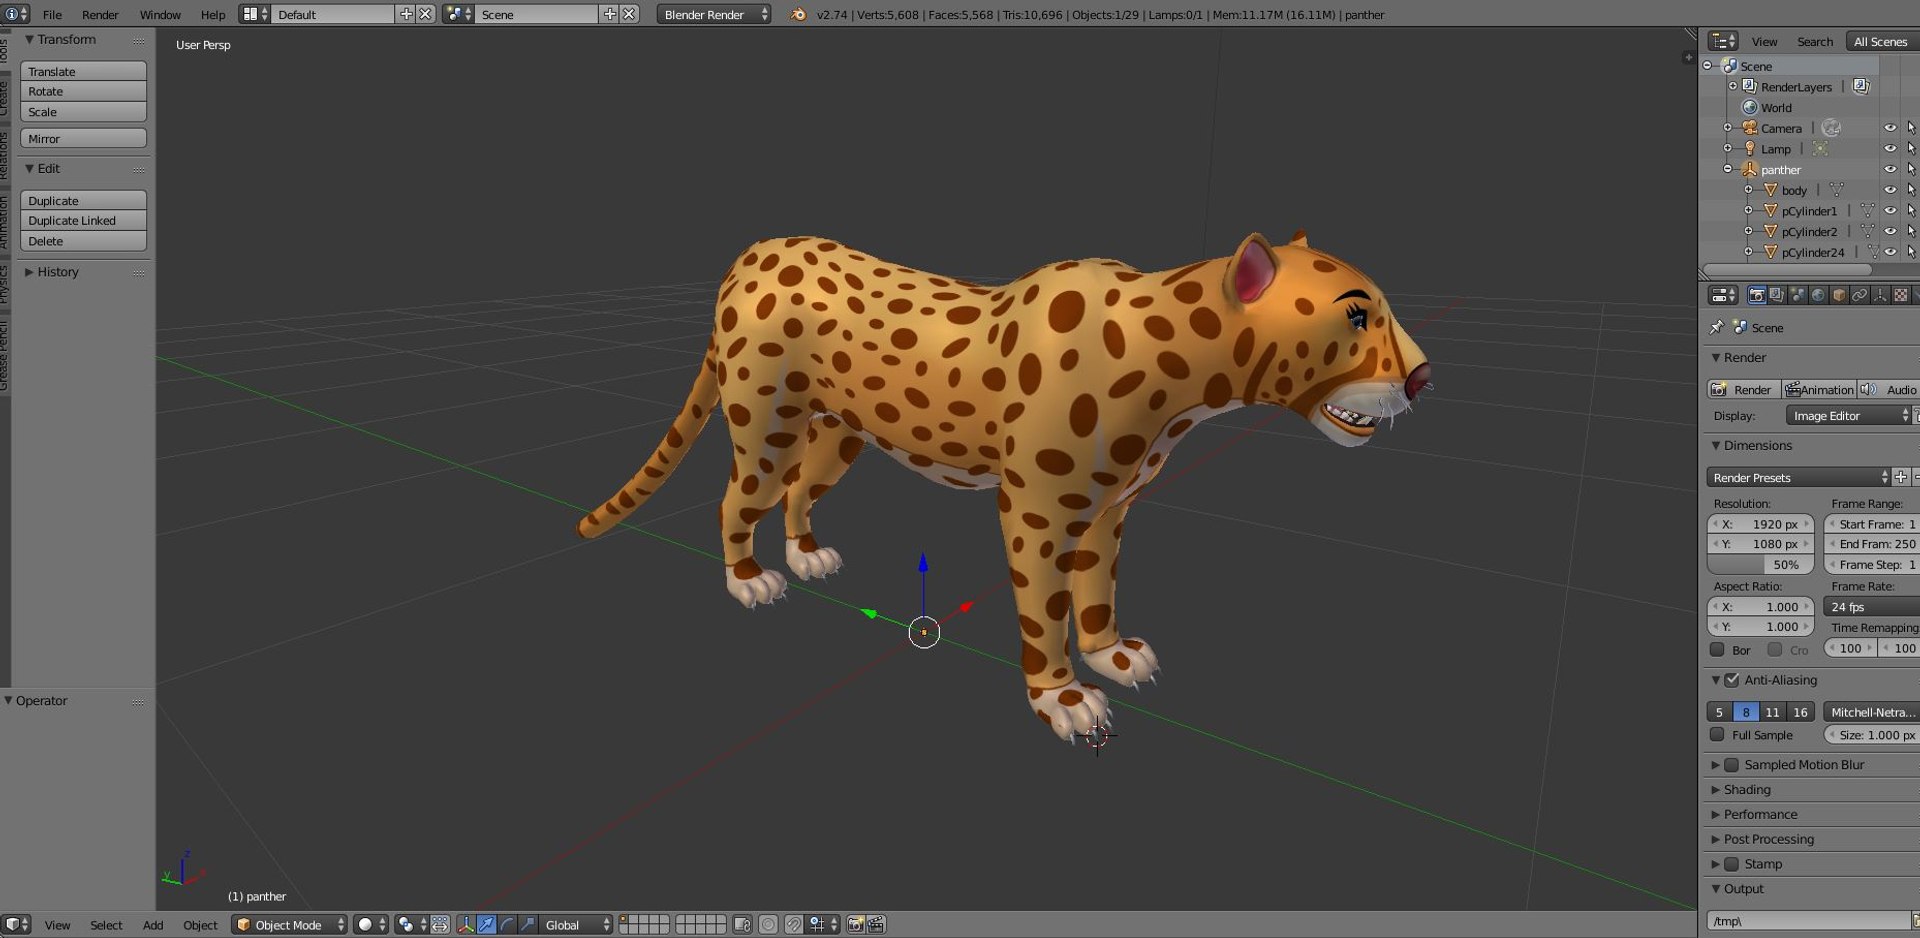Click the OpenGL render animation clapper icon
The height and width of the screenshot is (938, 1920).
pos(876,925)
